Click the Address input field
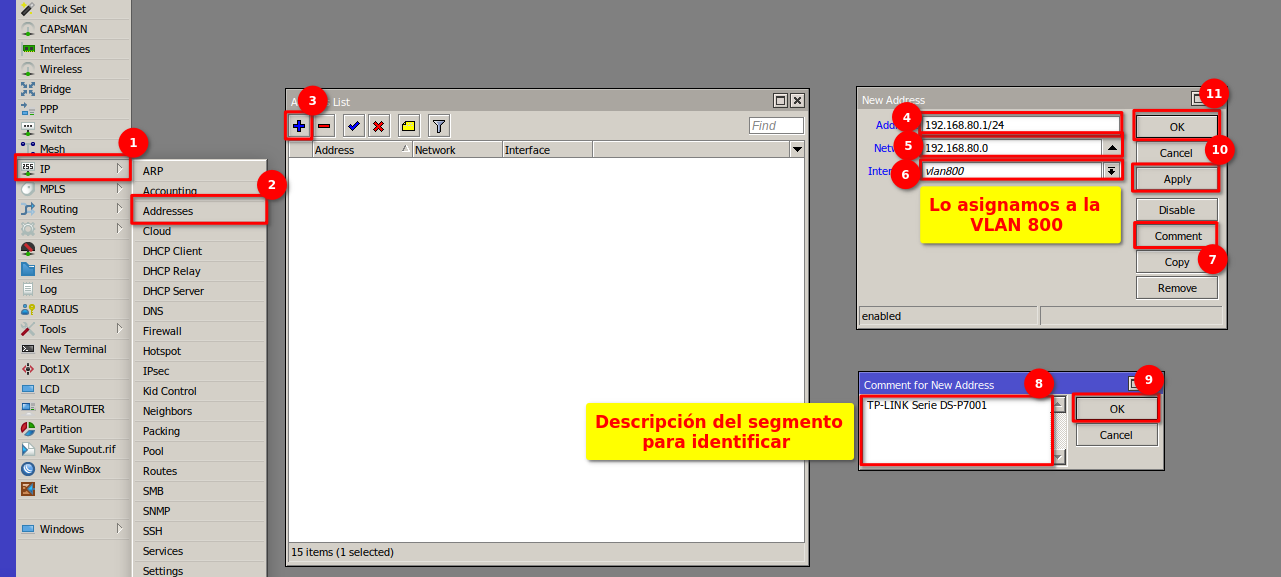 1020,125
